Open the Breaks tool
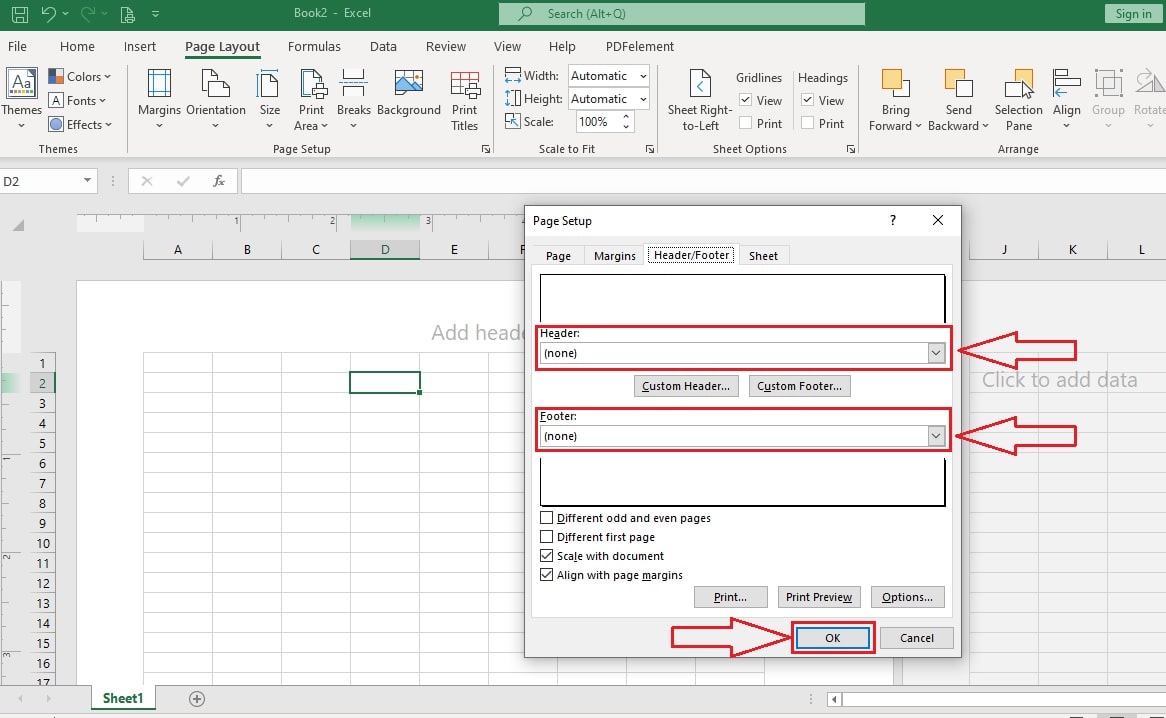This screenshot has height=718, width=1166. [x=353, y=98]
